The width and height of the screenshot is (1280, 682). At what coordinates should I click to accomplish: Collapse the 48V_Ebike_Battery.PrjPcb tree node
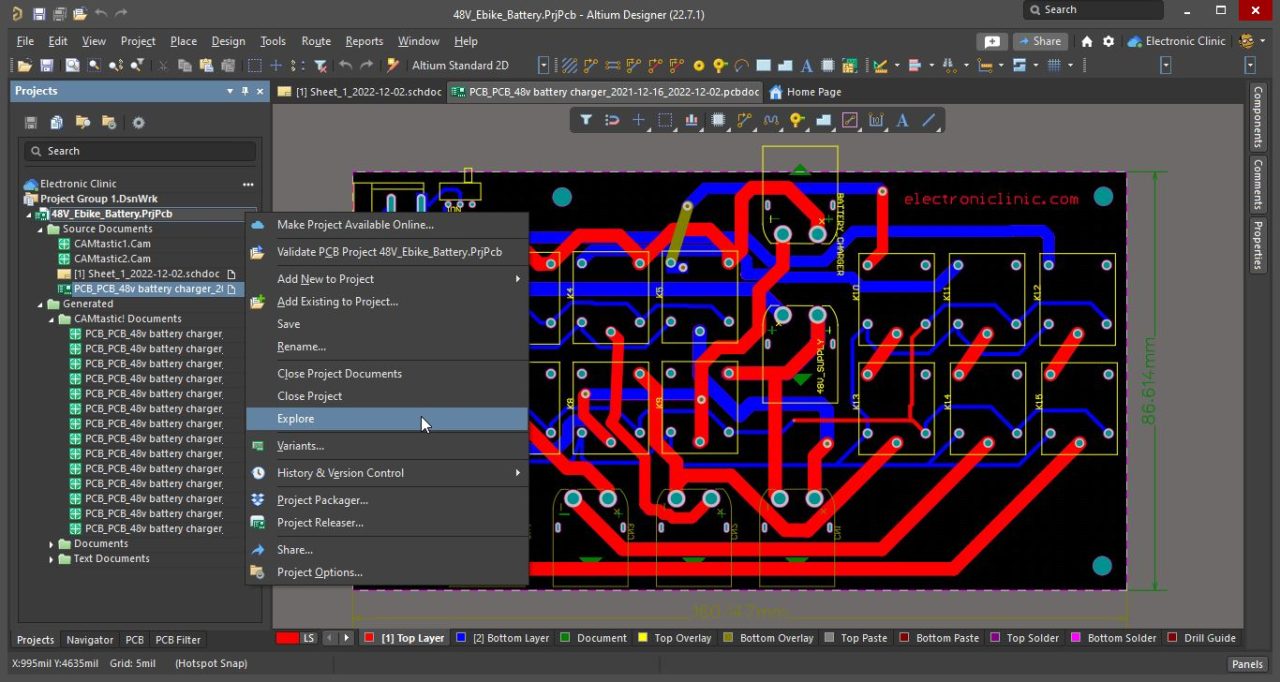(x=30, y=214)
